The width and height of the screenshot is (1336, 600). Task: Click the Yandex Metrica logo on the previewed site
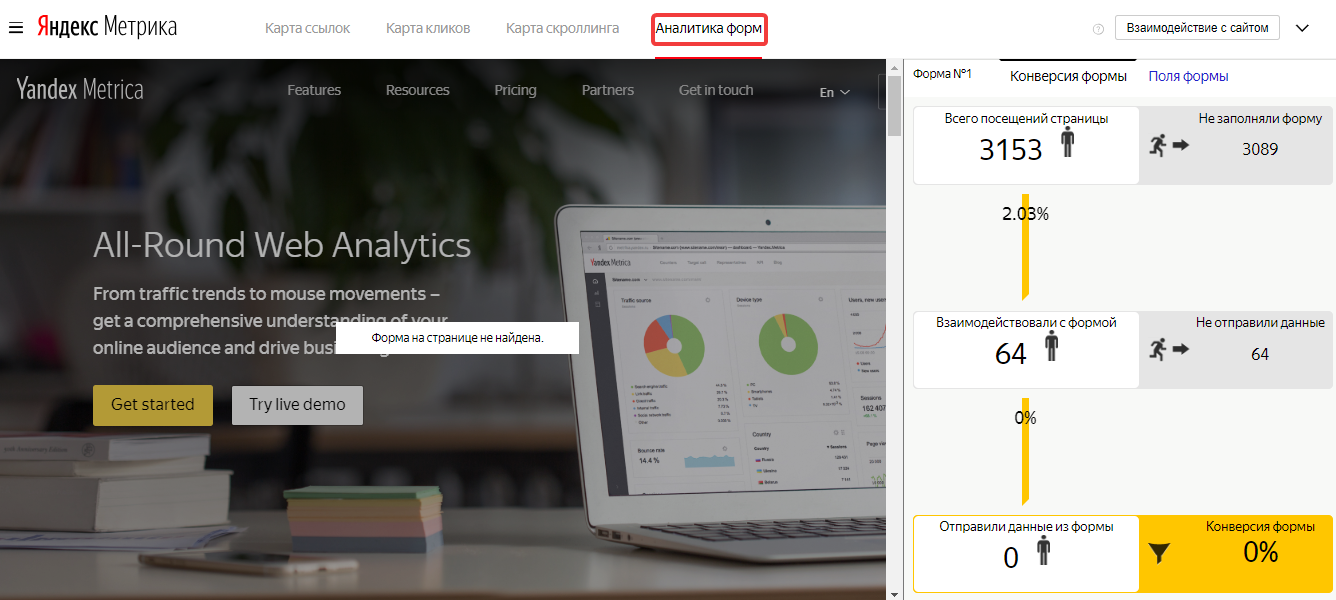click(x=80, y=90)
